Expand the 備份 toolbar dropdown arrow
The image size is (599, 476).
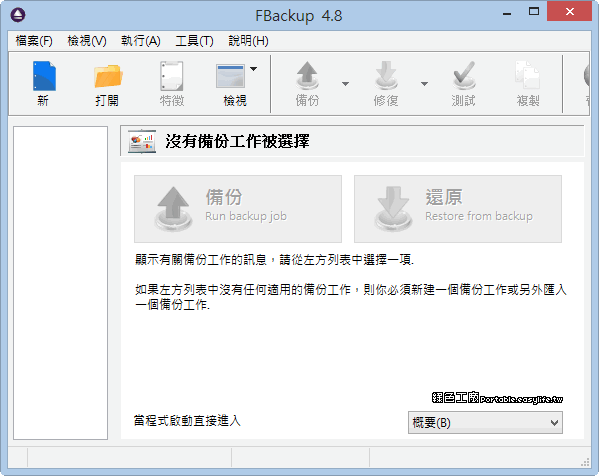pos(345,84)
